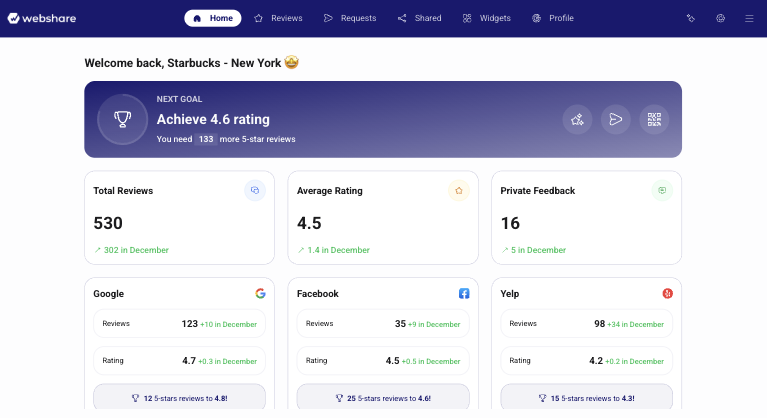Click the Google logo icon
Screen dimensions: 767x418
pyautogui.click(x=260, y=294)
